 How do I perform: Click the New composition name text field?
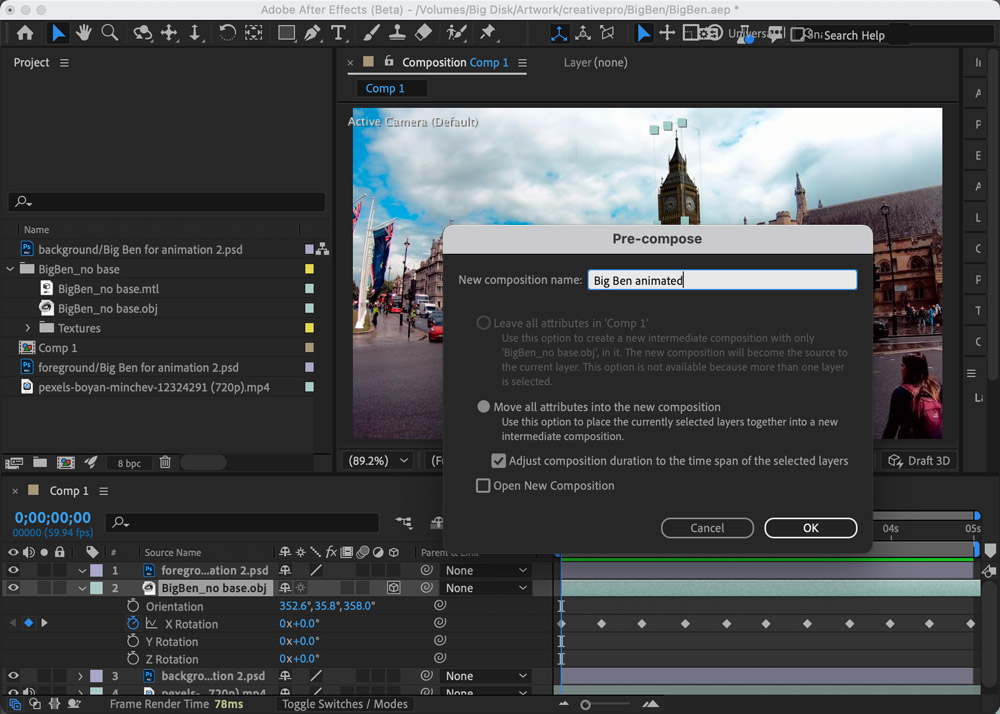point(721,281)
